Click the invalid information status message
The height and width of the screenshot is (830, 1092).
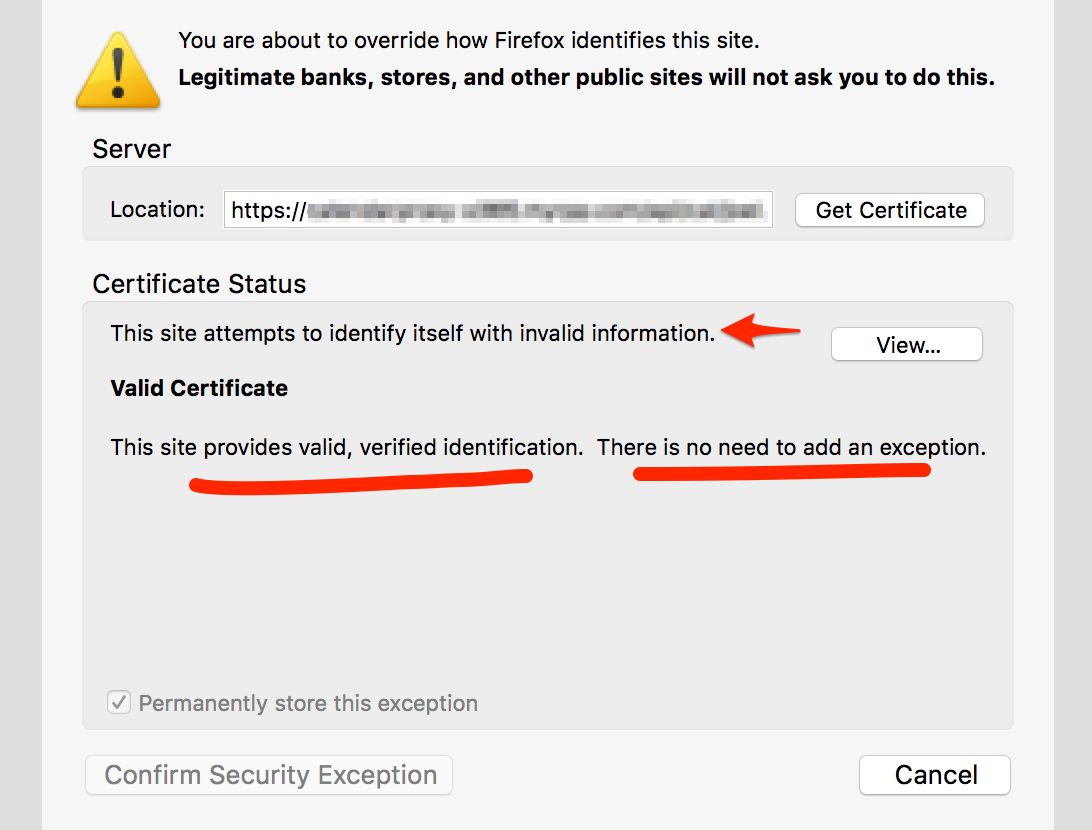(x=412, y=333)
